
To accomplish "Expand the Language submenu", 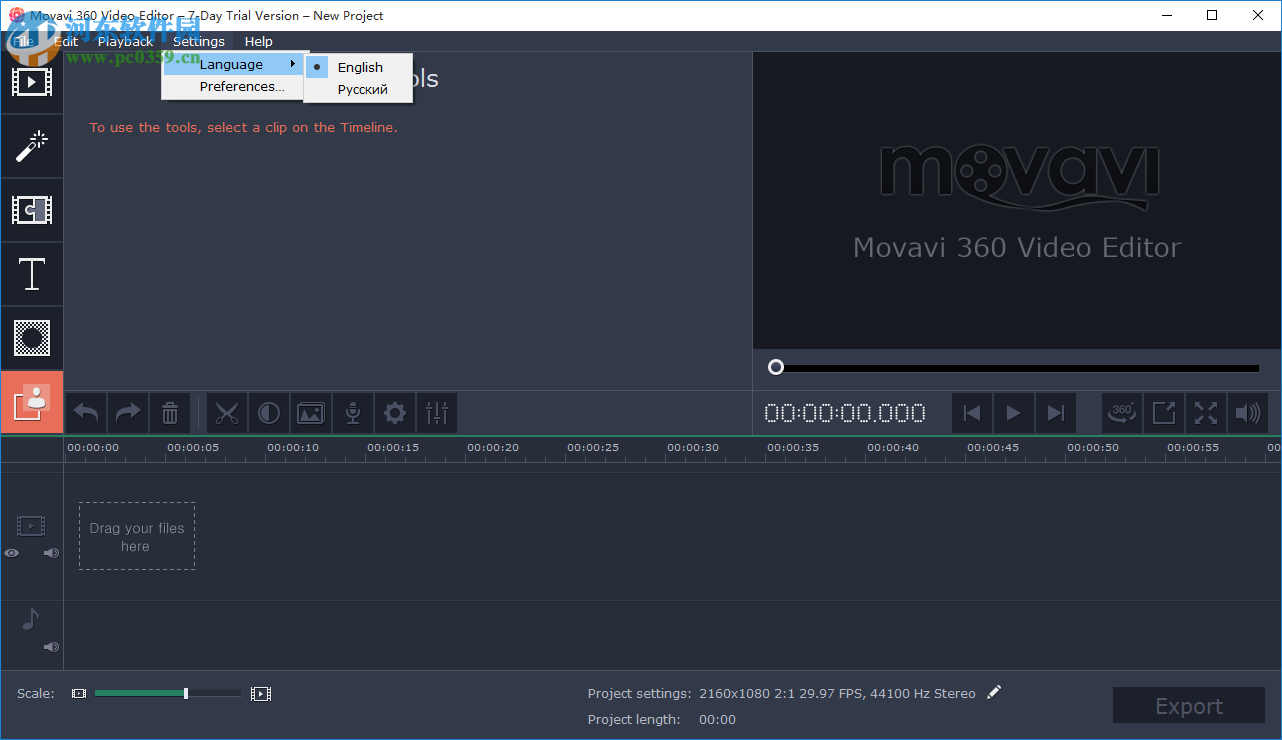I will point(233,63).
